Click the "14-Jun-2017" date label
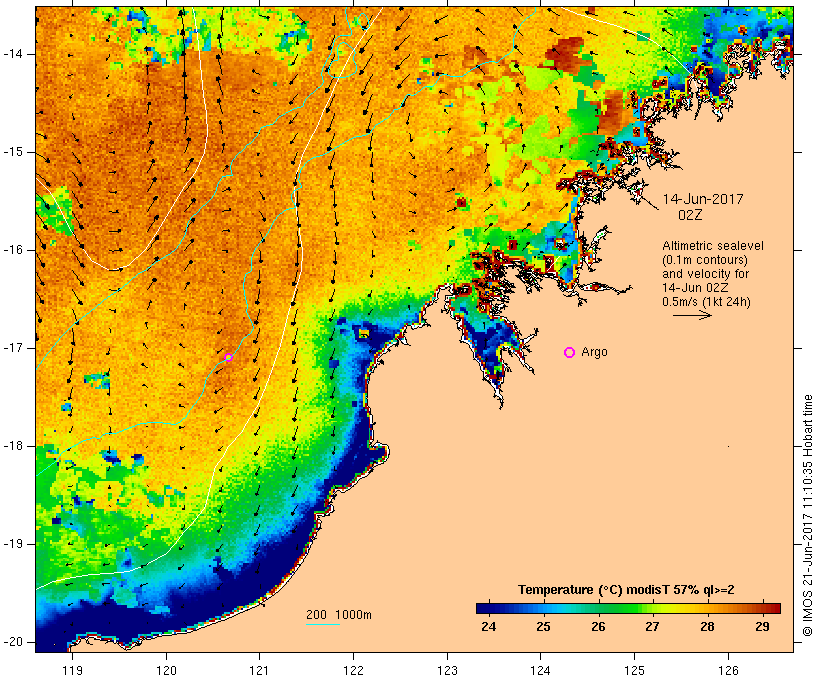820x680 pixels. click(703, 199)
